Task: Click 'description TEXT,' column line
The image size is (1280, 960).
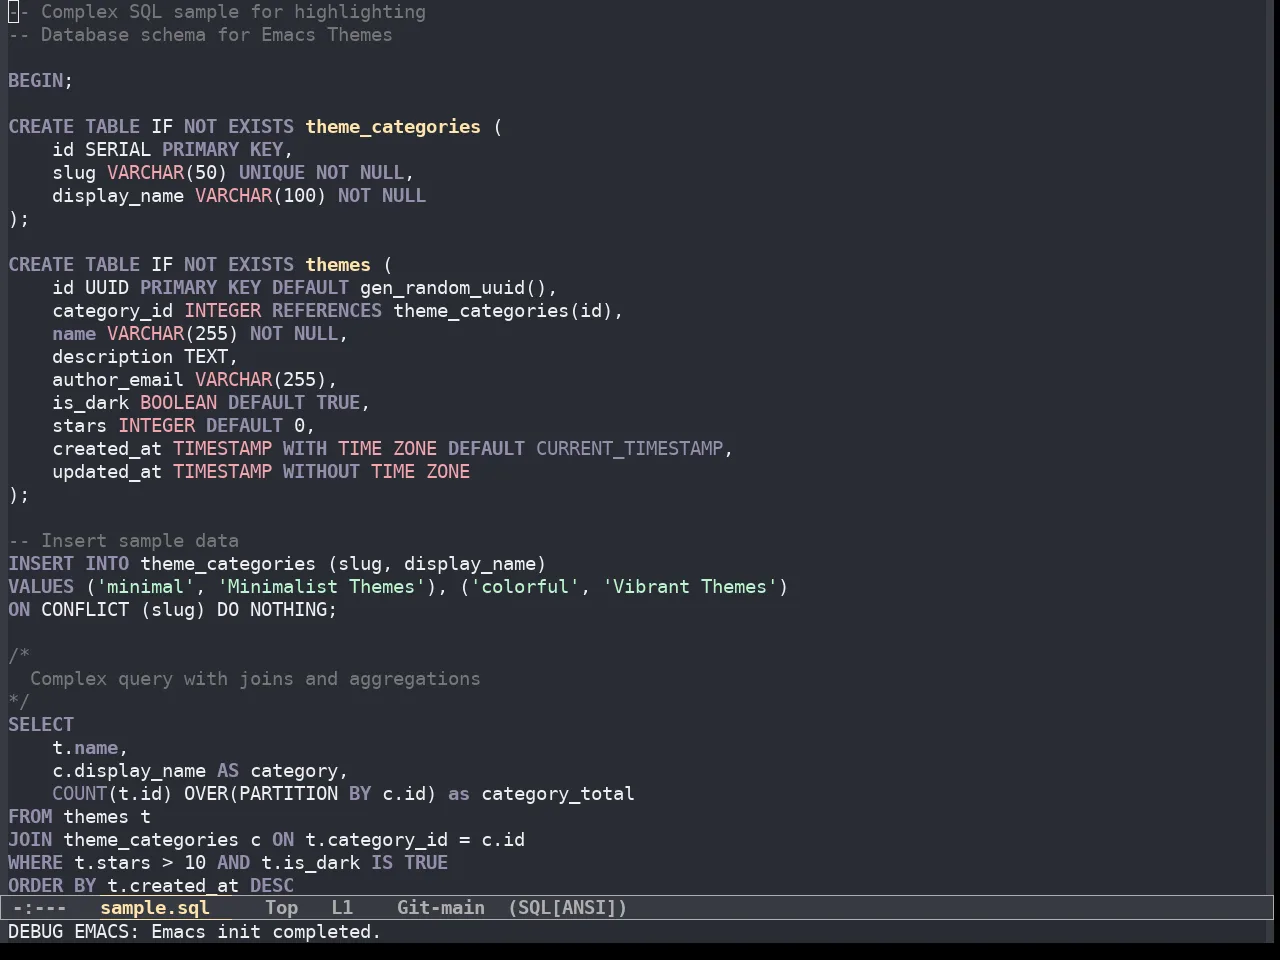Action: point(146,357)
